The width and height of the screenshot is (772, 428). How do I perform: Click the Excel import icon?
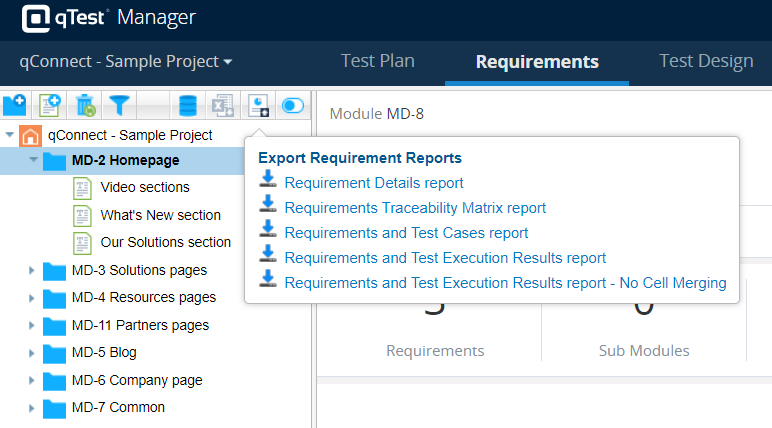[x=222, y=104]
